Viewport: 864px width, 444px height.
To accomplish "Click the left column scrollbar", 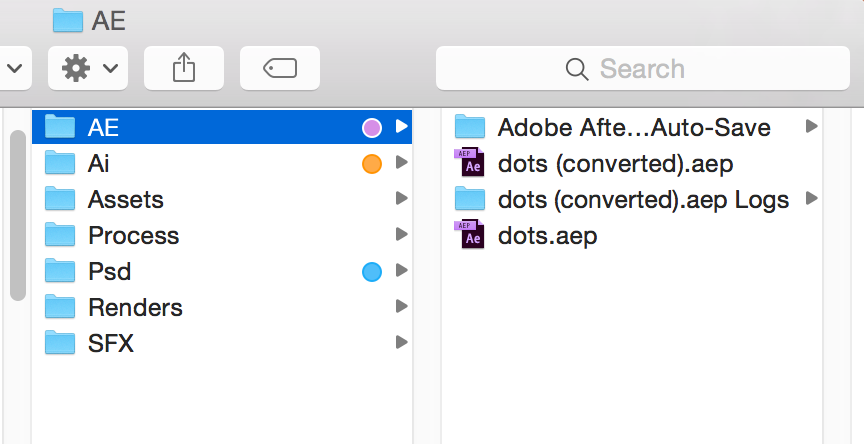I will [x=18, y=215].
